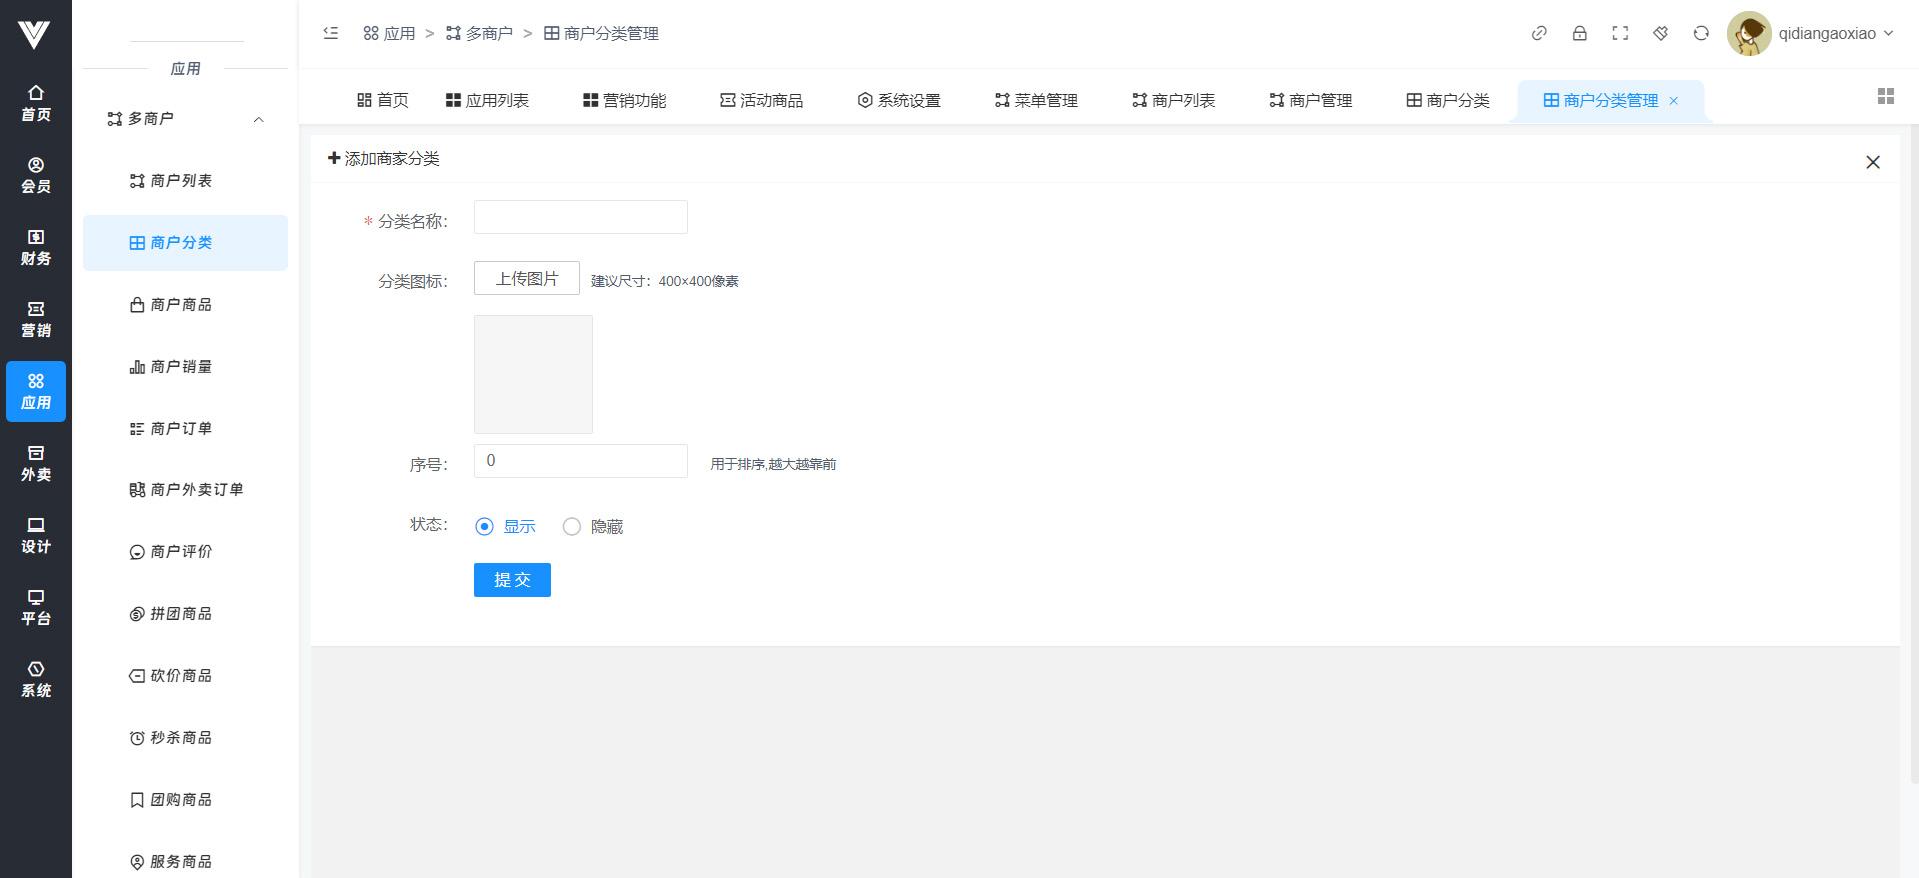Click into the 分类名称 input field
The width and height of the screenshot is (1919, 878).
581,217
